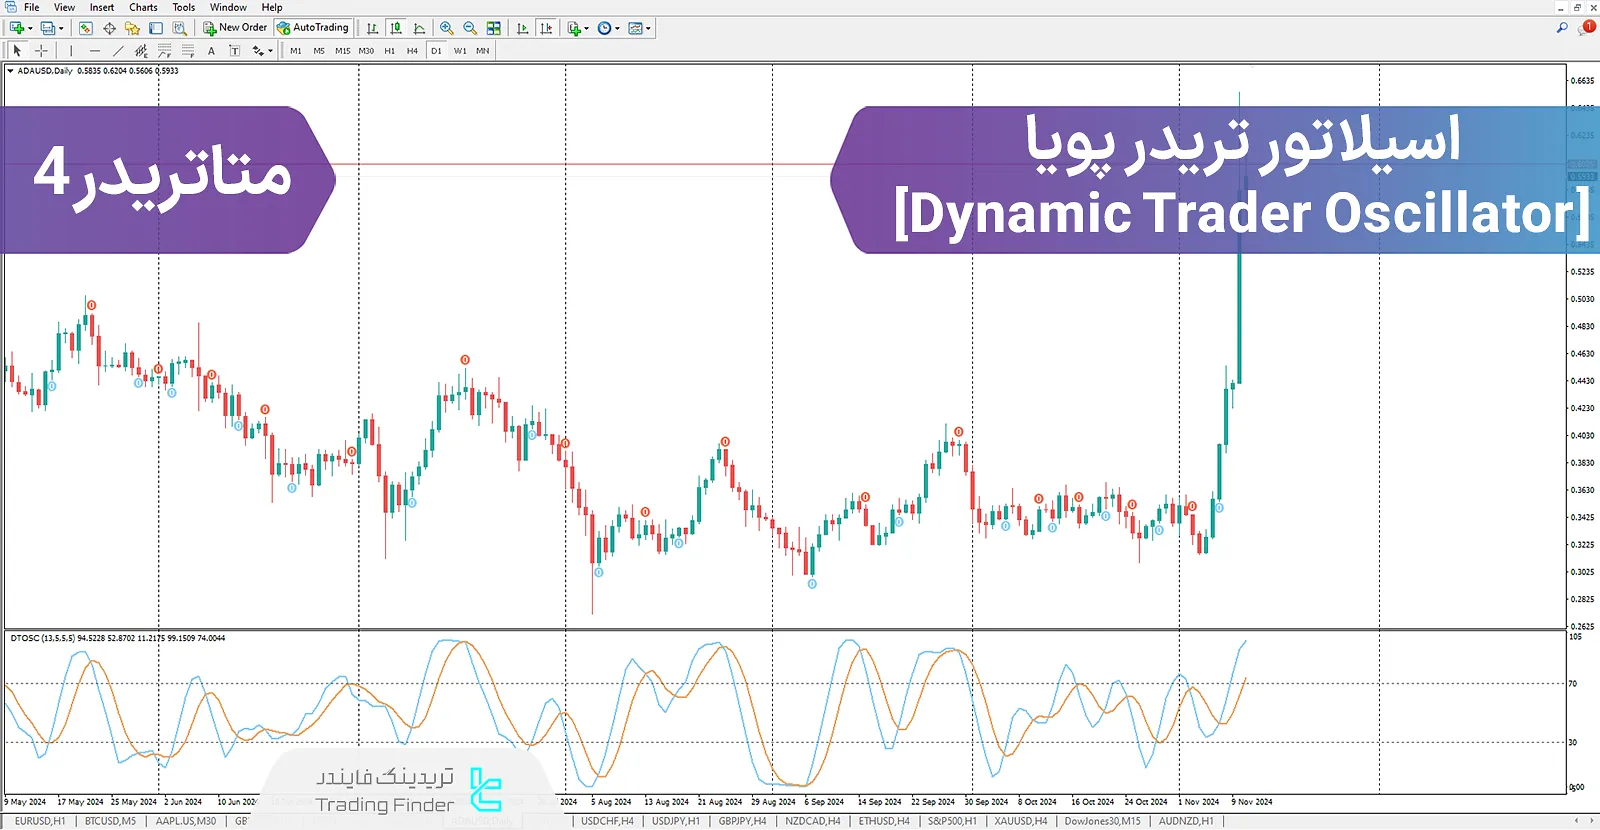Select the Equidistant Channel tool
This screenshot has width=1600, height=830.
pyautogui.click(x=141, y=50)
